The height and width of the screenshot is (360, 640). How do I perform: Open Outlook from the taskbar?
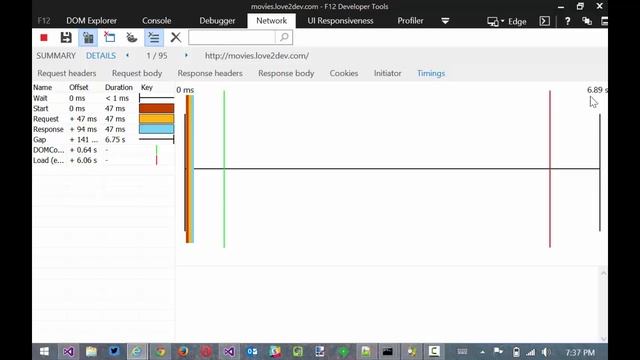252,351
